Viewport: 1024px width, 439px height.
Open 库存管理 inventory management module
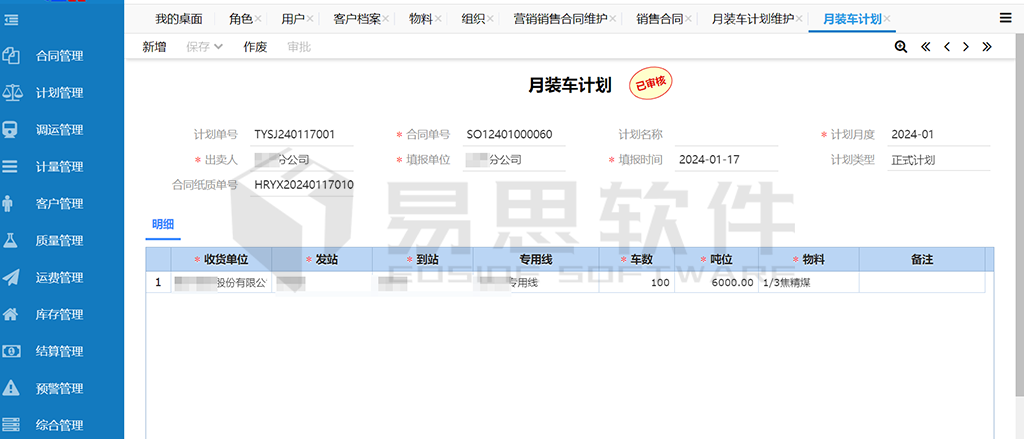58,315
